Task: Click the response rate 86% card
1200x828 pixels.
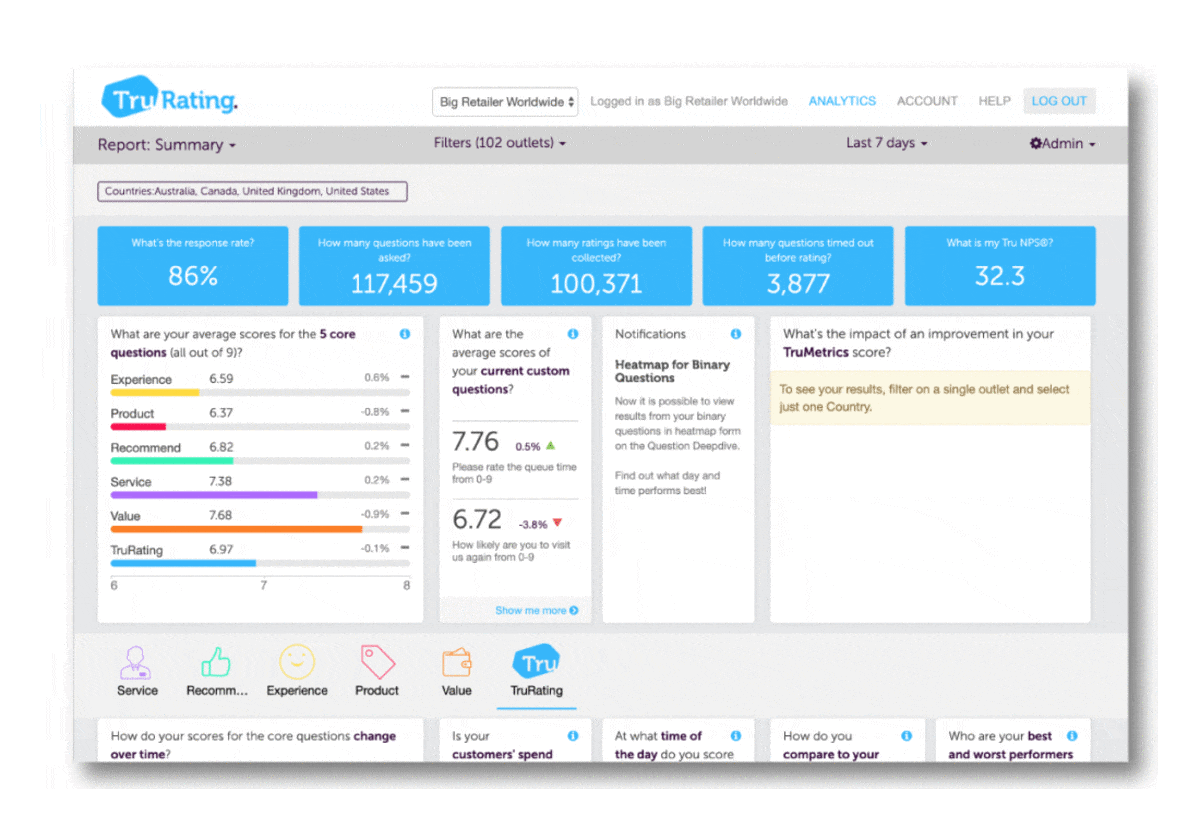Action: click(193, 266)
